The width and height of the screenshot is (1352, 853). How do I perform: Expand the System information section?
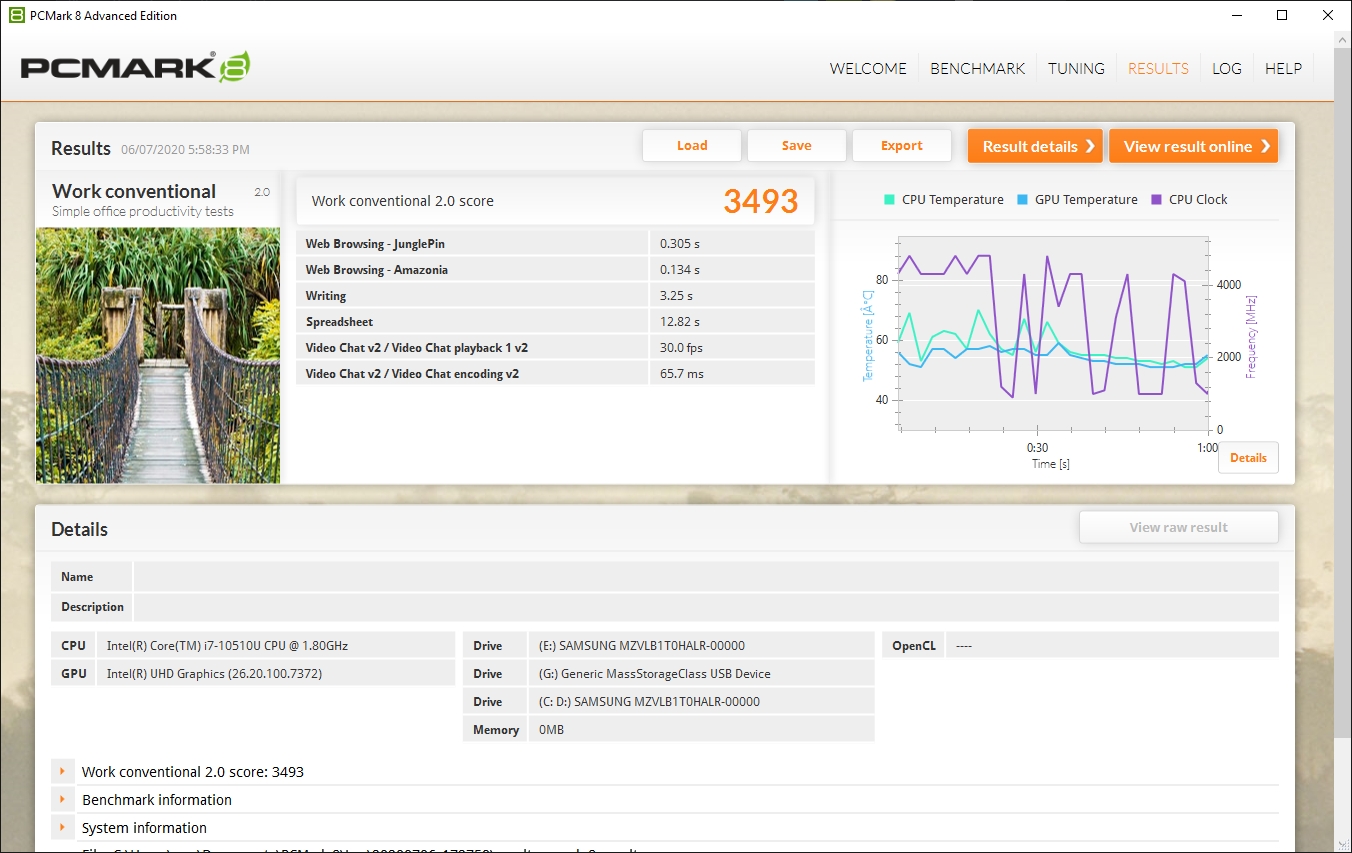tap(62, 828)
